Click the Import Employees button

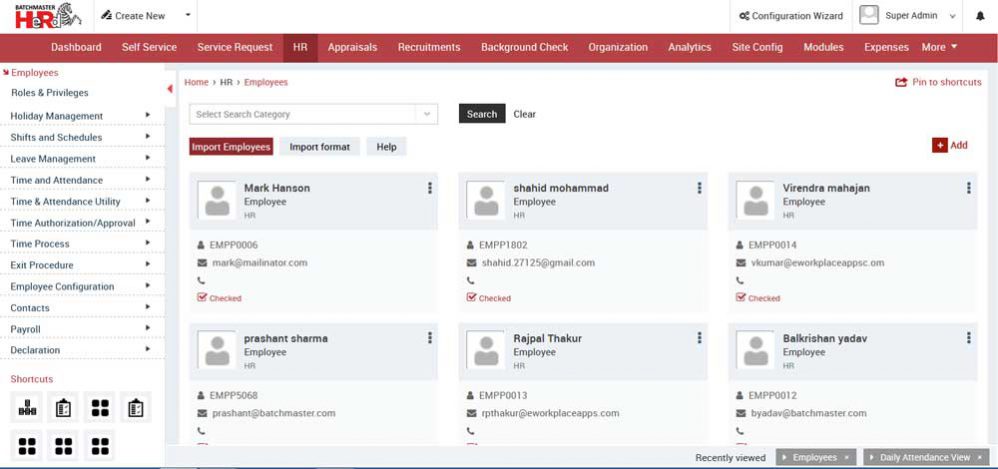[231, 147]
